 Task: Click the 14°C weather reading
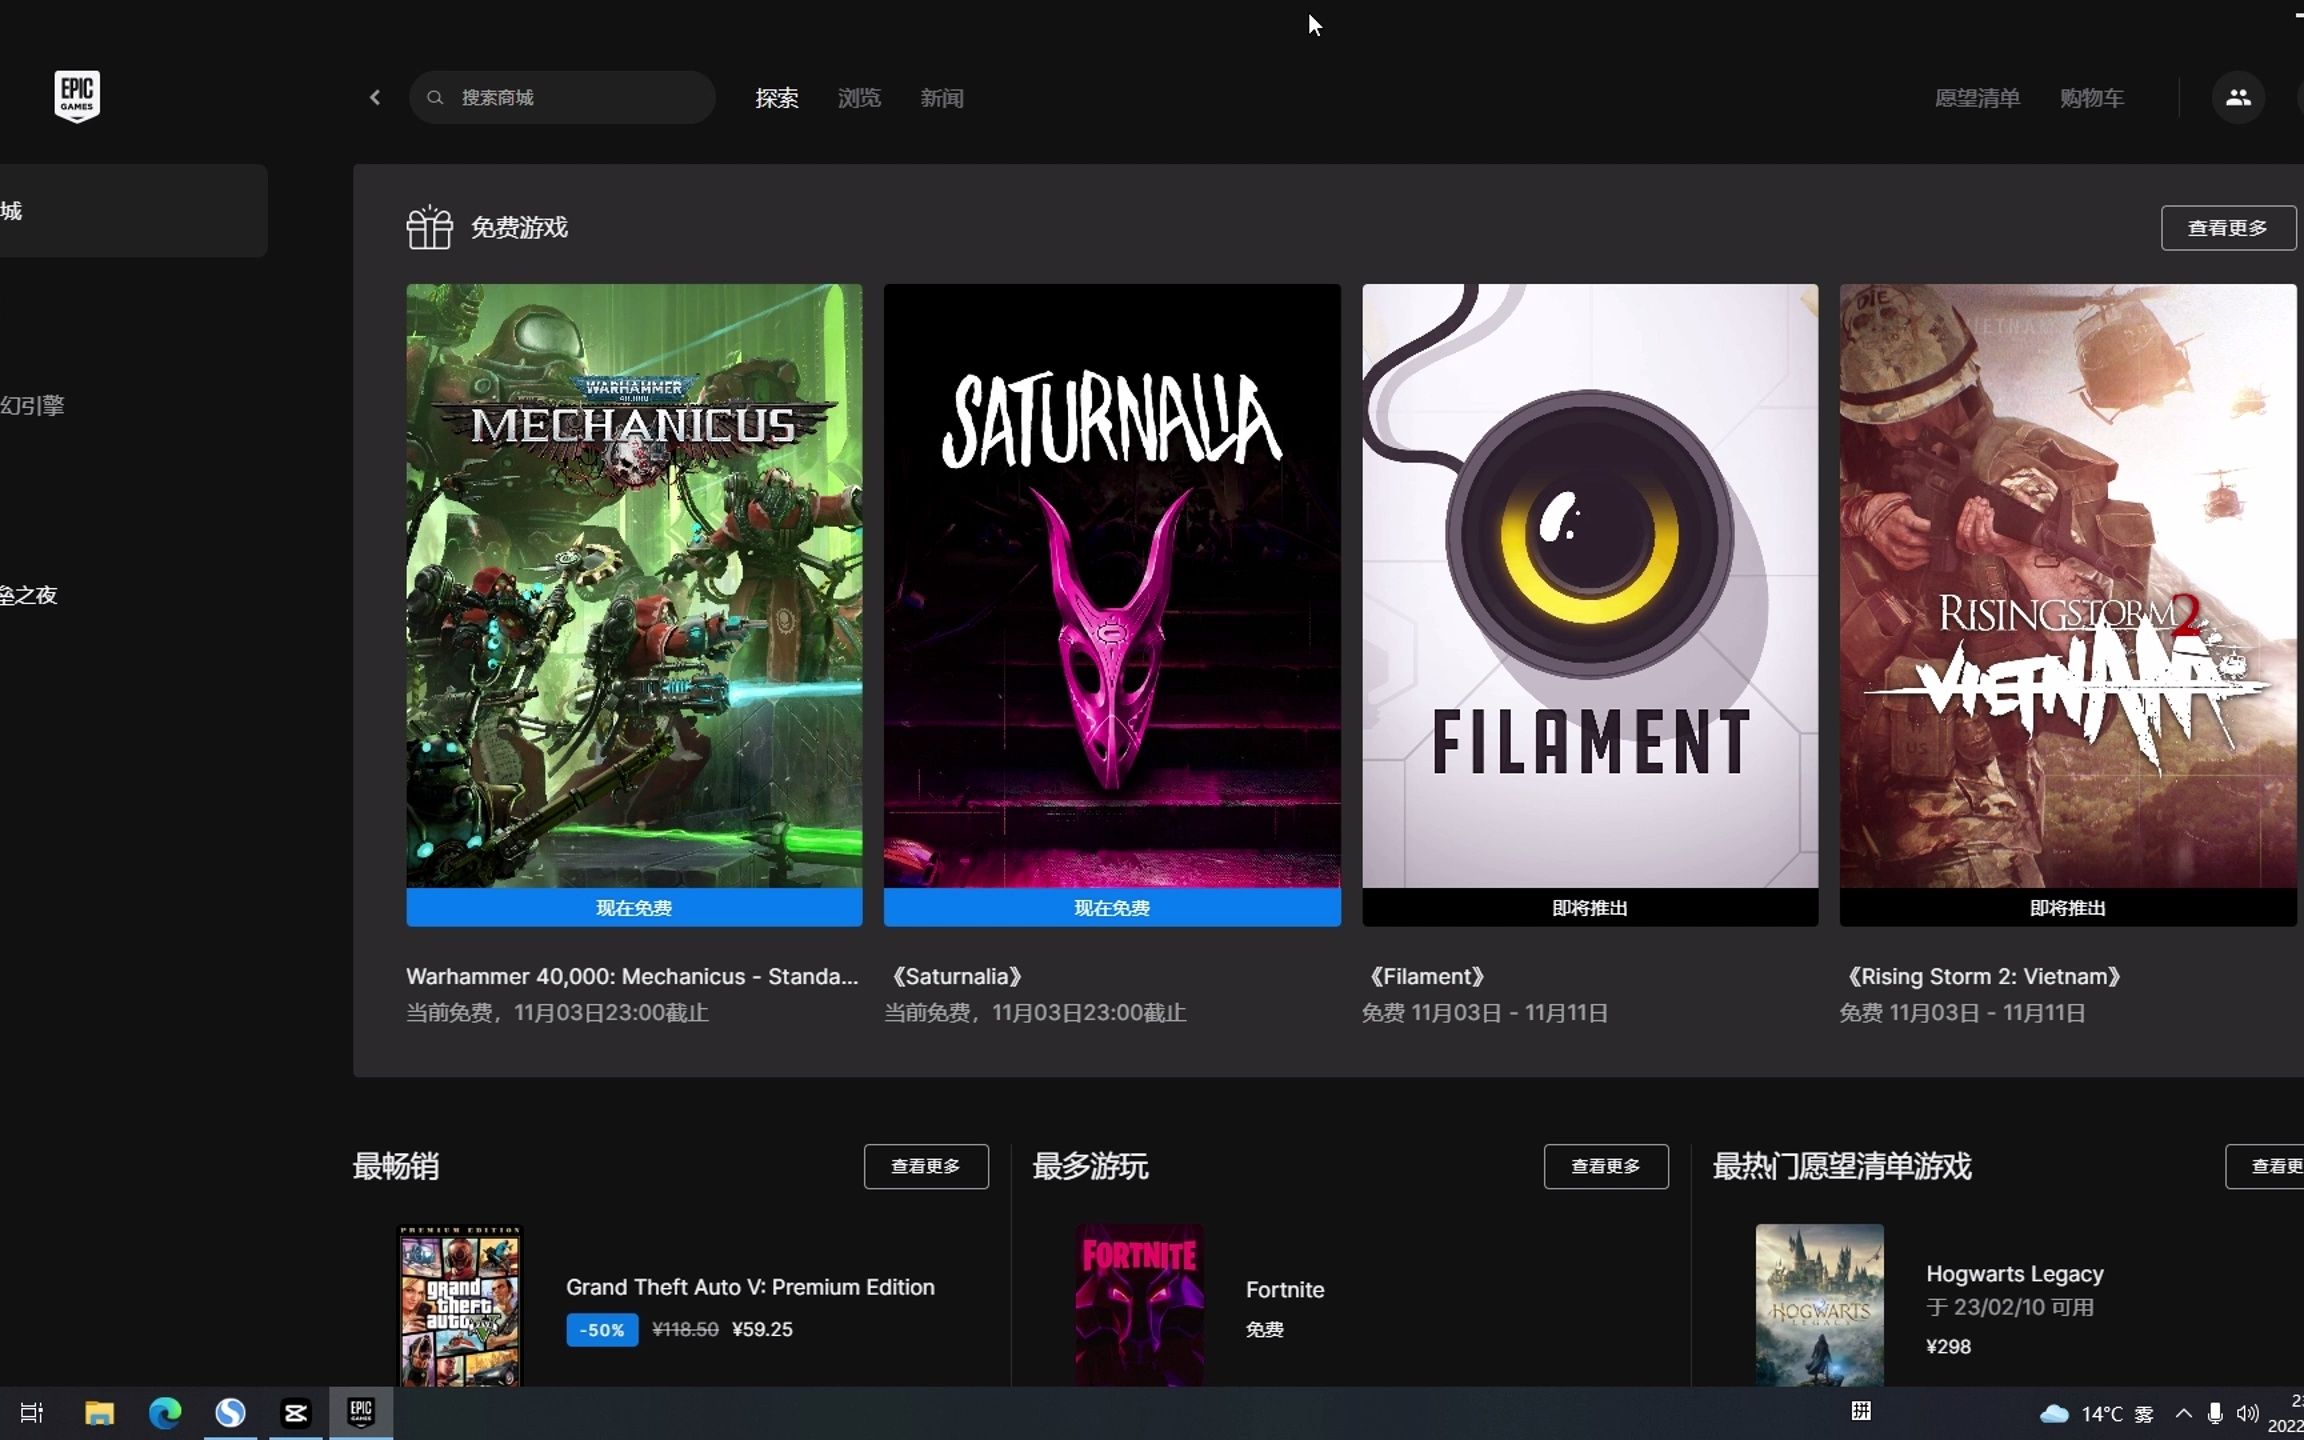tap(2102, 1414)
